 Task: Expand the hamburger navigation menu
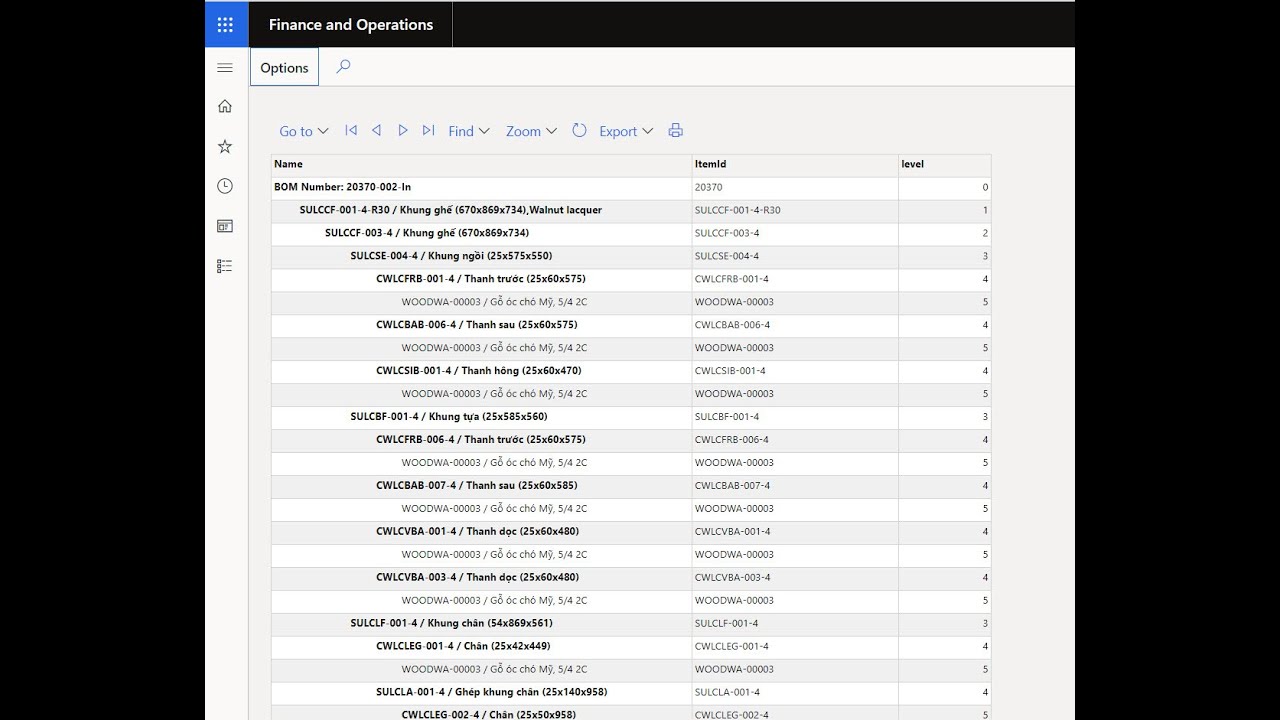[x=225, y=67]
